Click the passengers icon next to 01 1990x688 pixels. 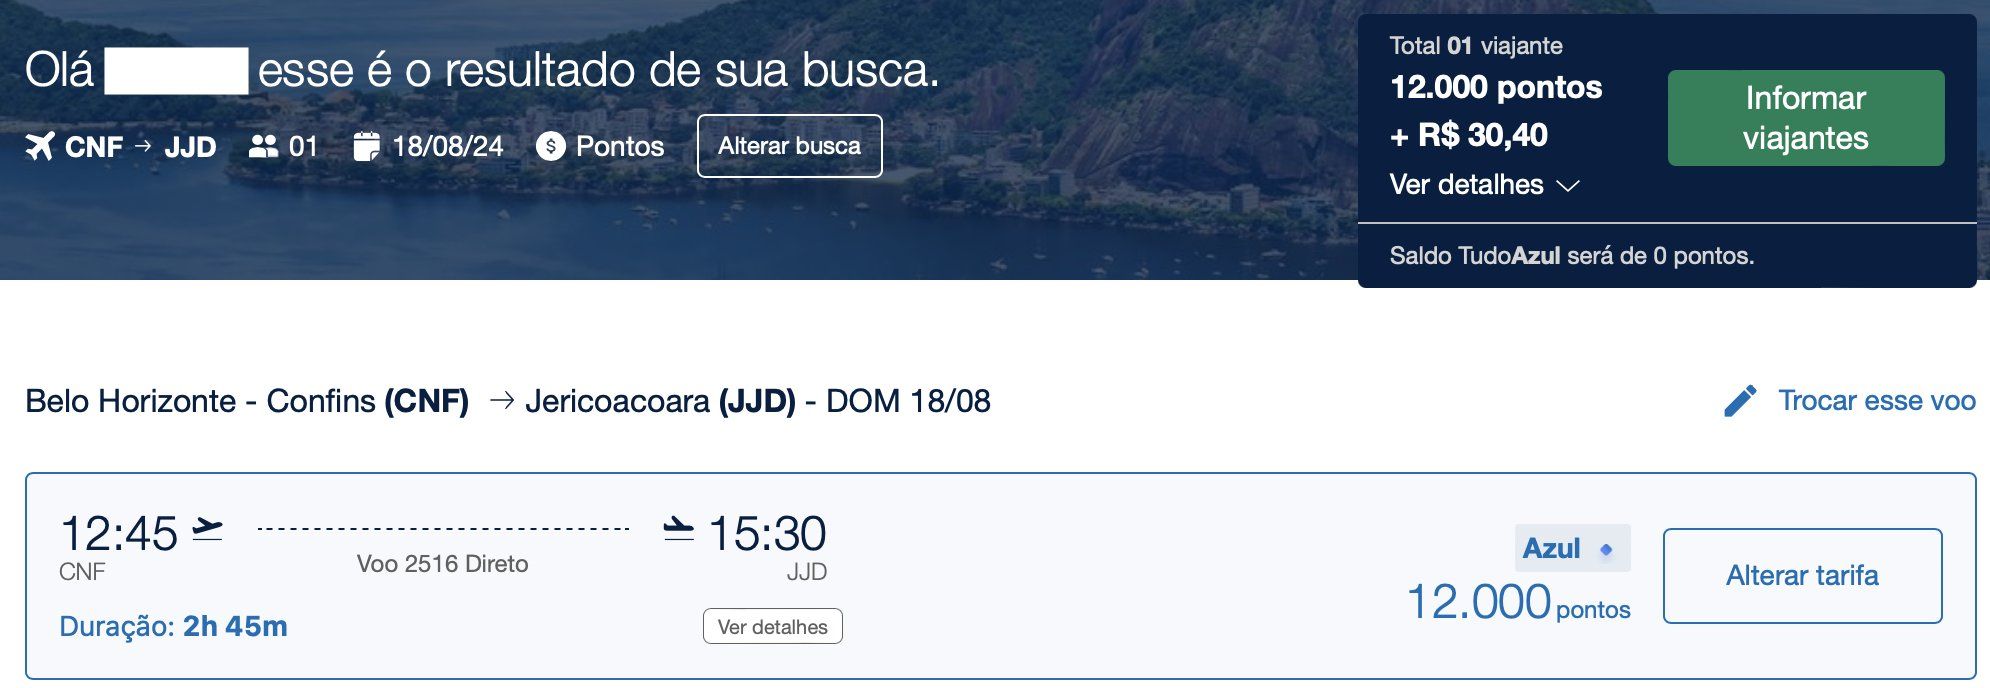coord(263,146)
